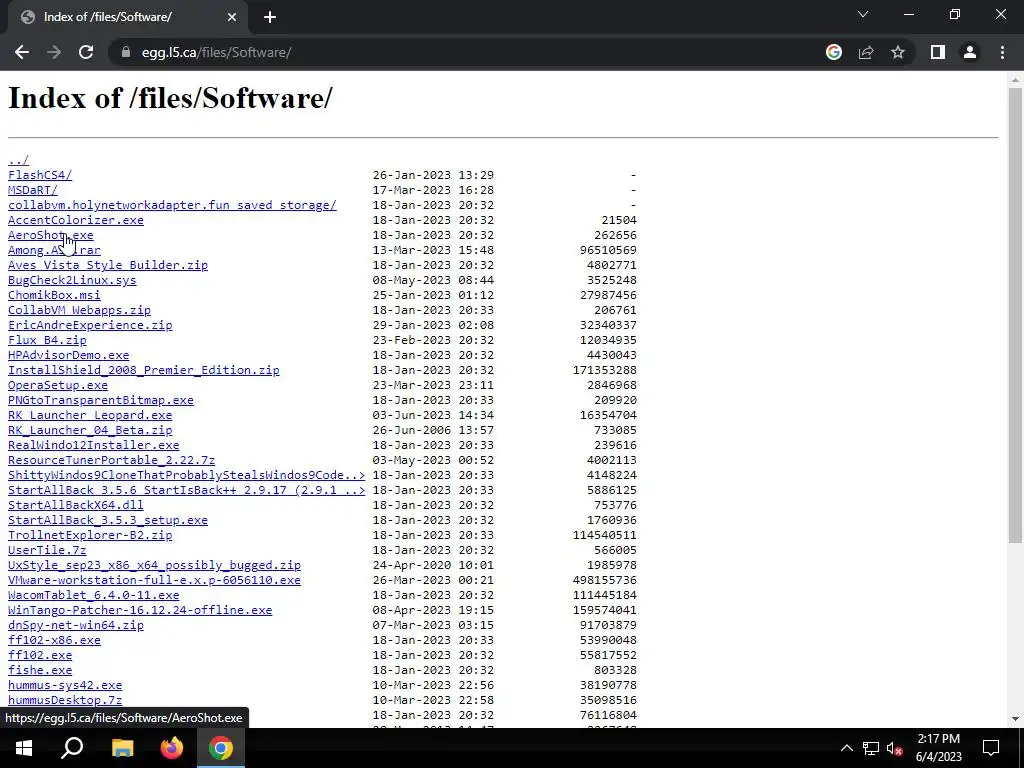Open the taskbar search icon
The height and width of the screenshot is (768, 1024).
[x=72, y=748]
